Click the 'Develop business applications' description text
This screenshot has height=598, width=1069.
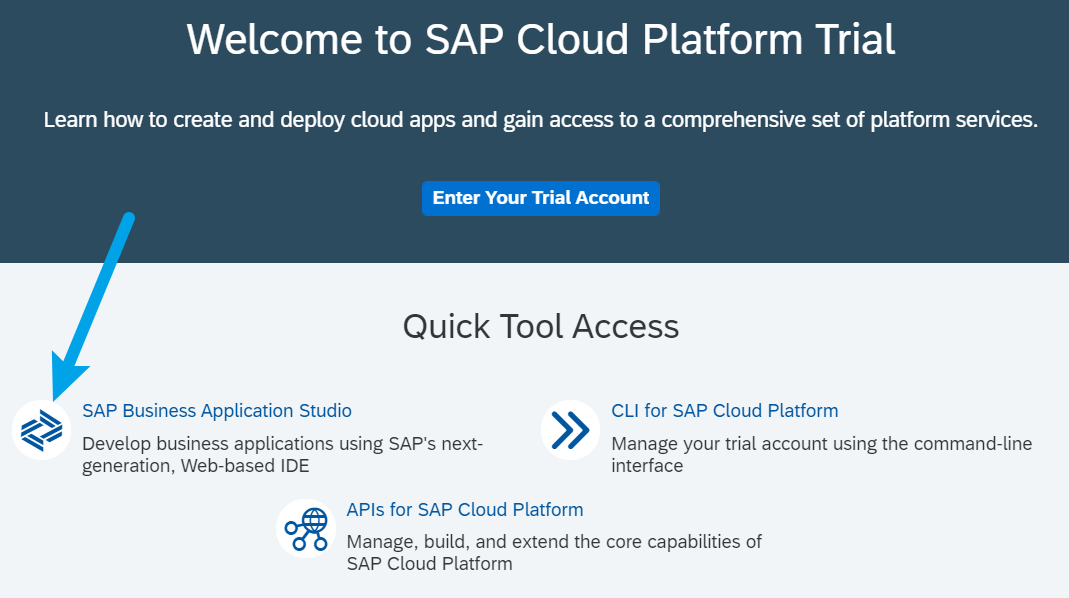click(x=282, y=455)
